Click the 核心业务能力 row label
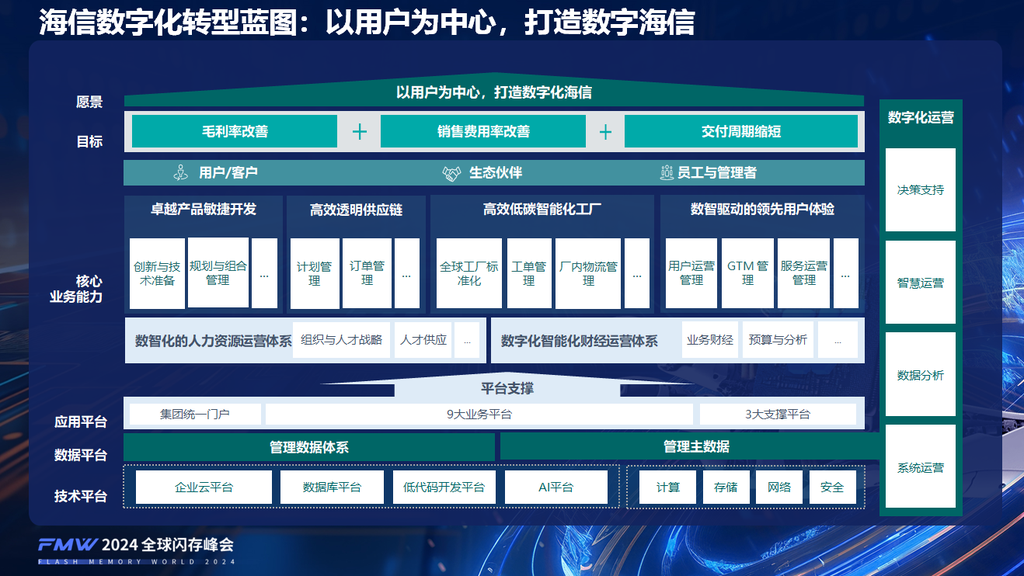This screenshot has height=576, width=1024. 76,289
